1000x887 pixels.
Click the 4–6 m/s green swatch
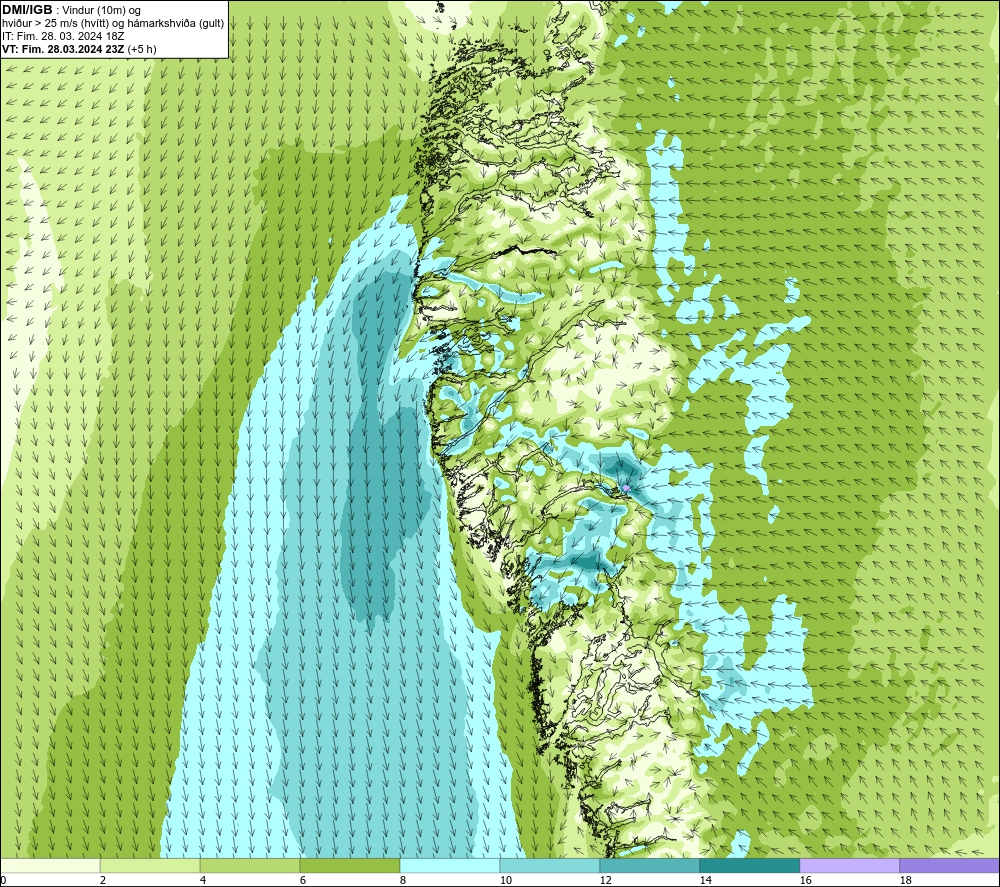(x=250, y=865)
